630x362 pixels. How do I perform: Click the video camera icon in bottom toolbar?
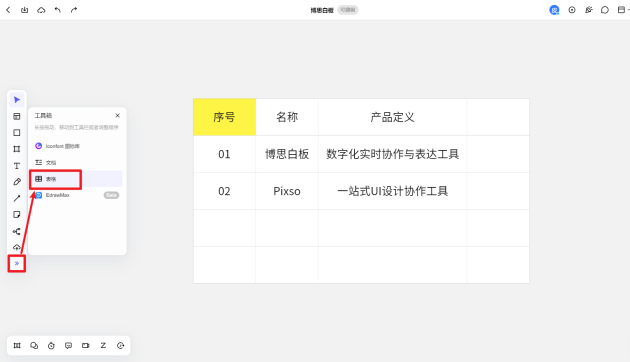(x=86, y=346)
